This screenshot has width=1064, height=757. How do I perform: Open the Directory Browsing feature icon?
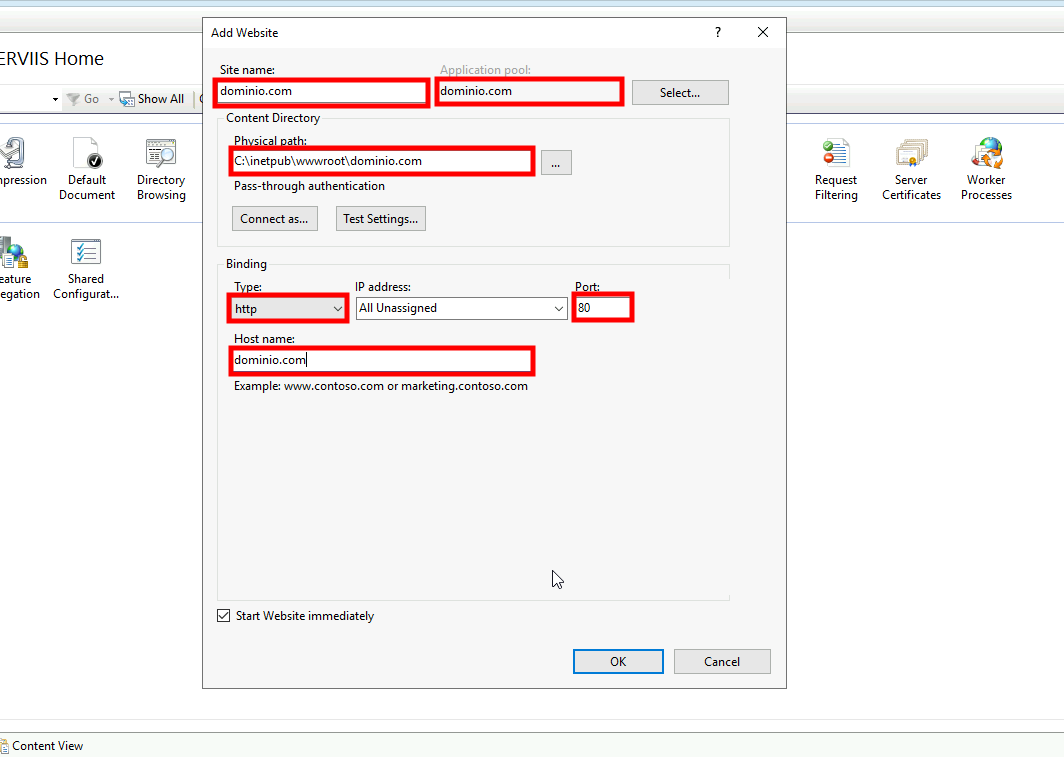[161, 169]
